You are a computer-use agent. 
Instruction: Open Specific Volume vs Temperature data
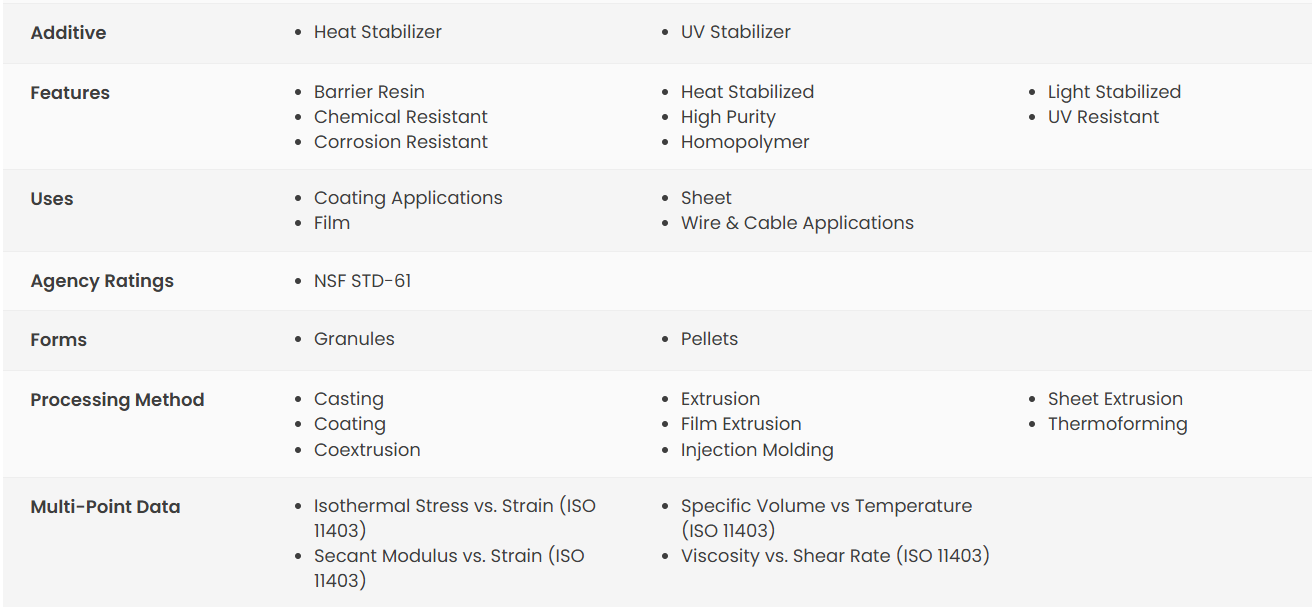[826, 518]
